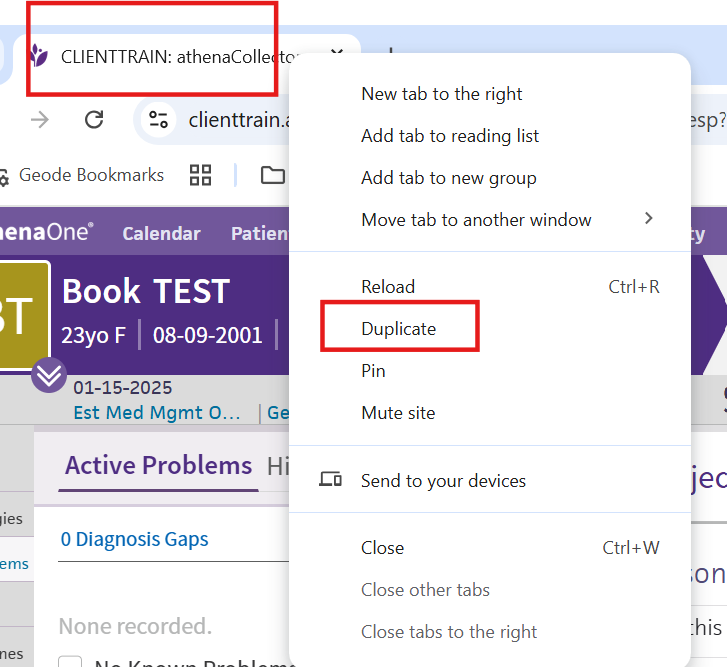Reload page with the circular arrow icon
The width and height of the screenshot is (727, 667).
pyautogui.click(x=94, y=120)
